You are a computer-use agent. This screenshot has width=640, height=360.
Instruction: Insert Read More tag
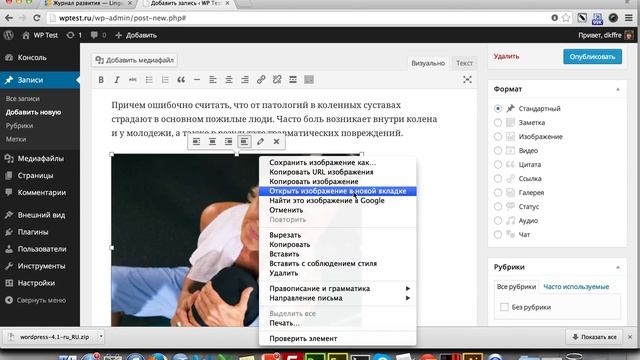coord(293,80)
